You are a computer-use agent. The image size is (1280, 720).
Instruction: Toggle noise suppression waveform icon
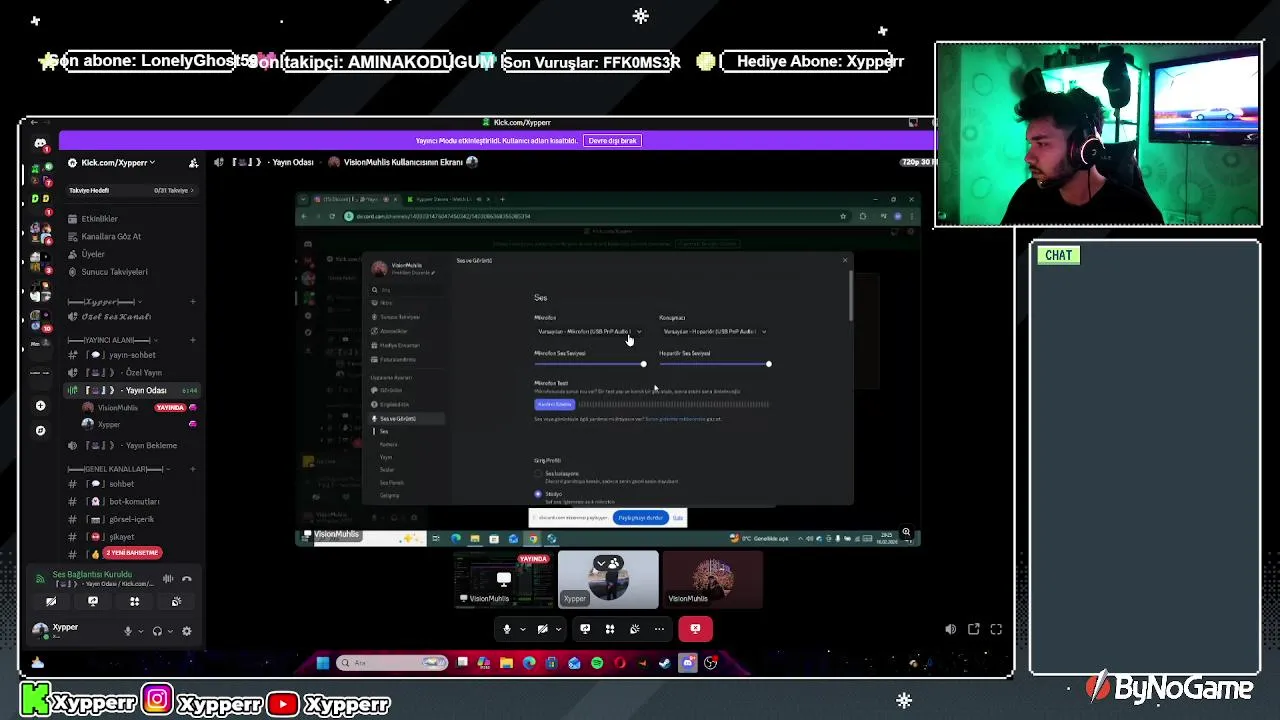coord(168,578)
